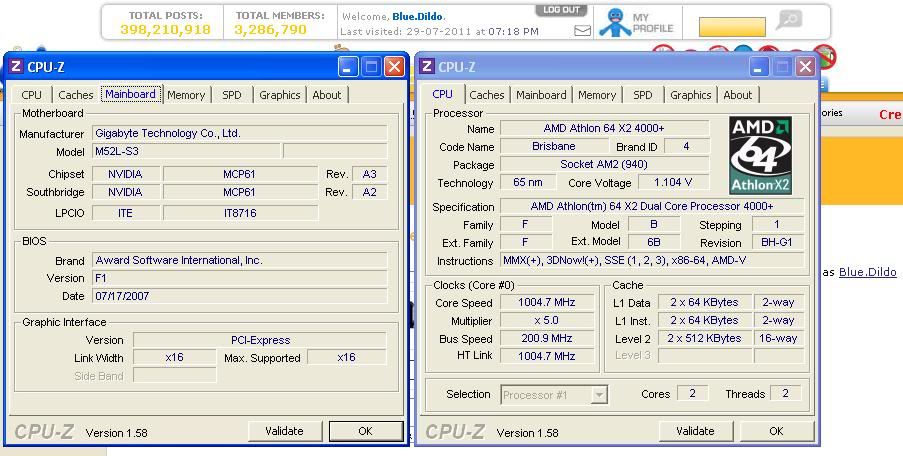
Task: Click the Level 2 cache 2 x 512 KBytes value
Action: (704, 339)
